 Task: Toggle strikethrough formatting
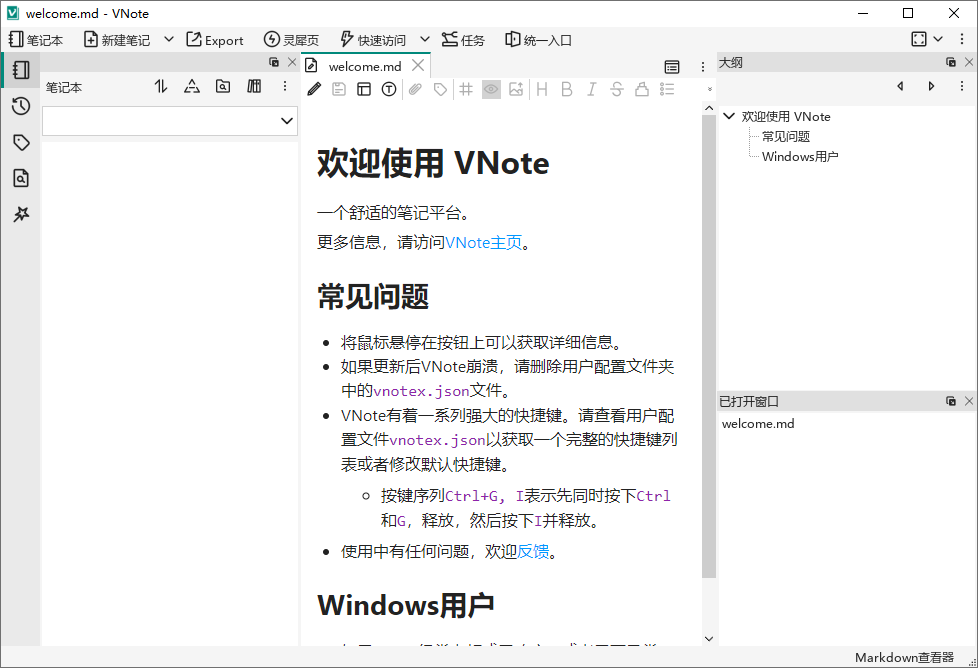click(x=616, y=89)
